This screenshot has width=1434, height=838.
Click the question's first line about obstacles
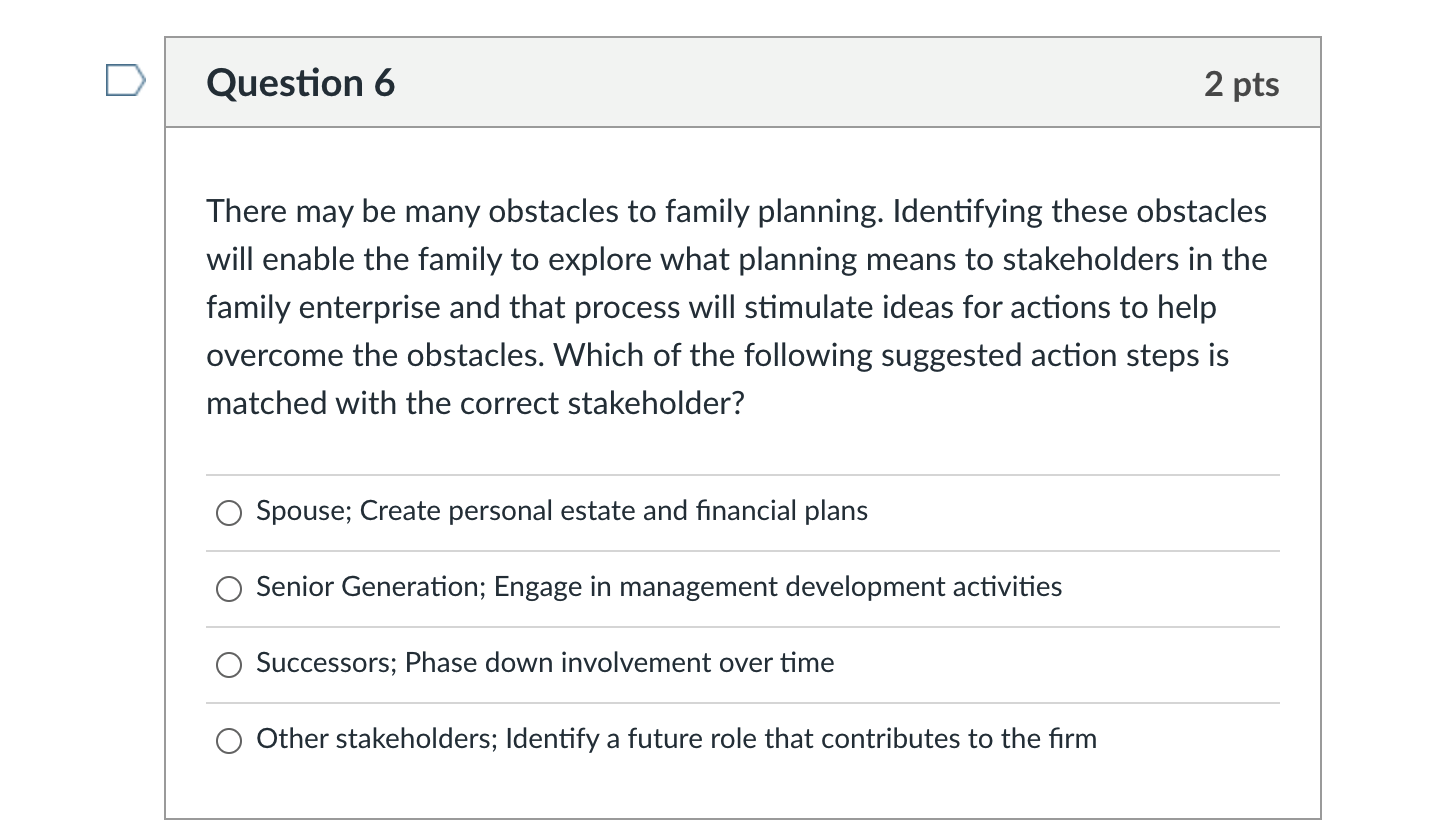pos(736,212)
